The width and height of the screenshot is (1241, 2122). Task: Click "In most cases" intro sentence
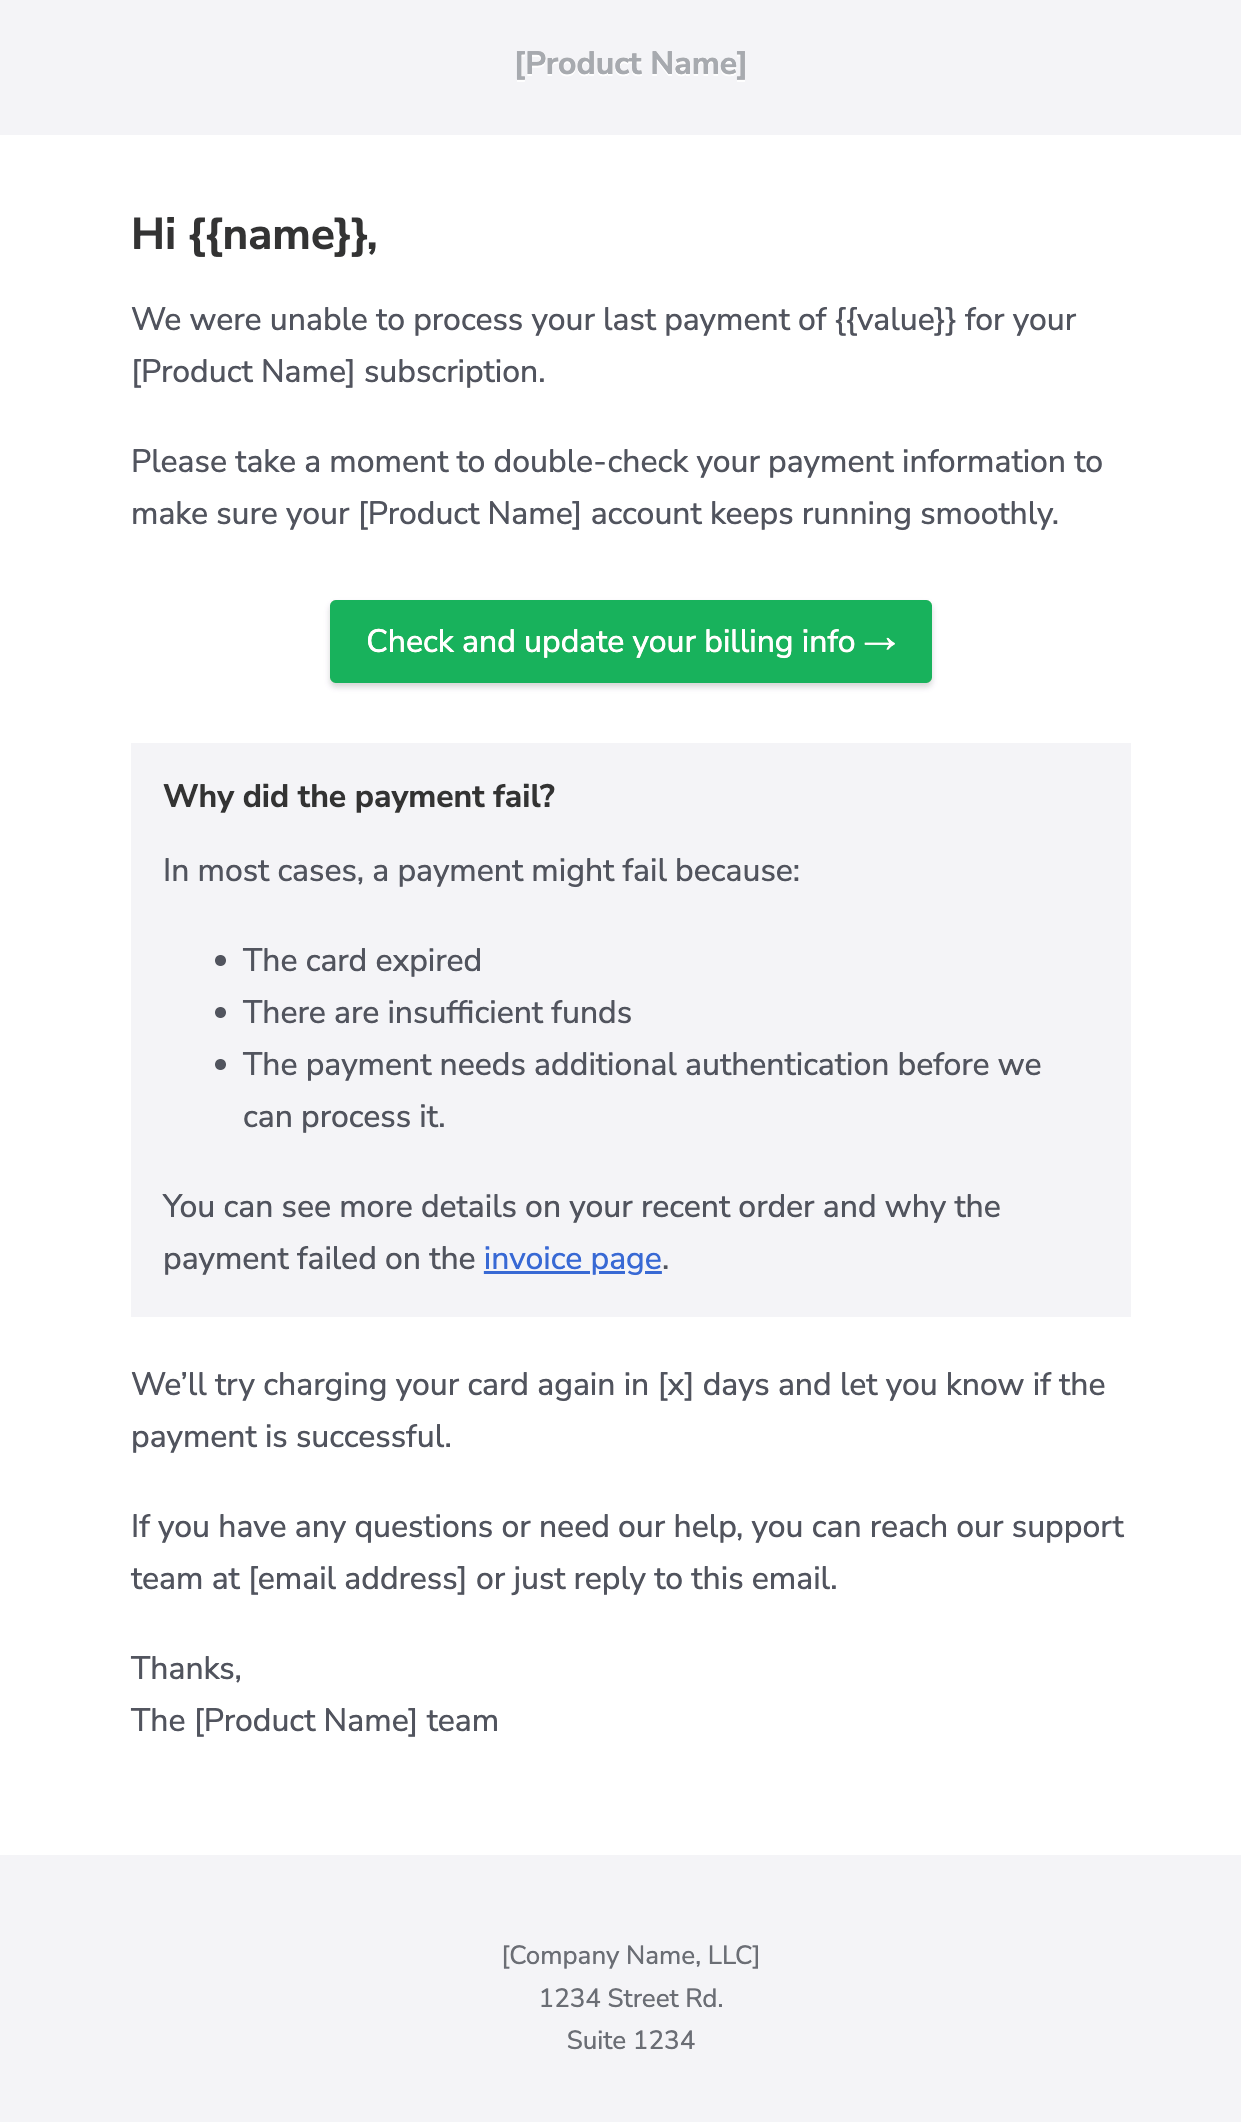click(481, 871)
